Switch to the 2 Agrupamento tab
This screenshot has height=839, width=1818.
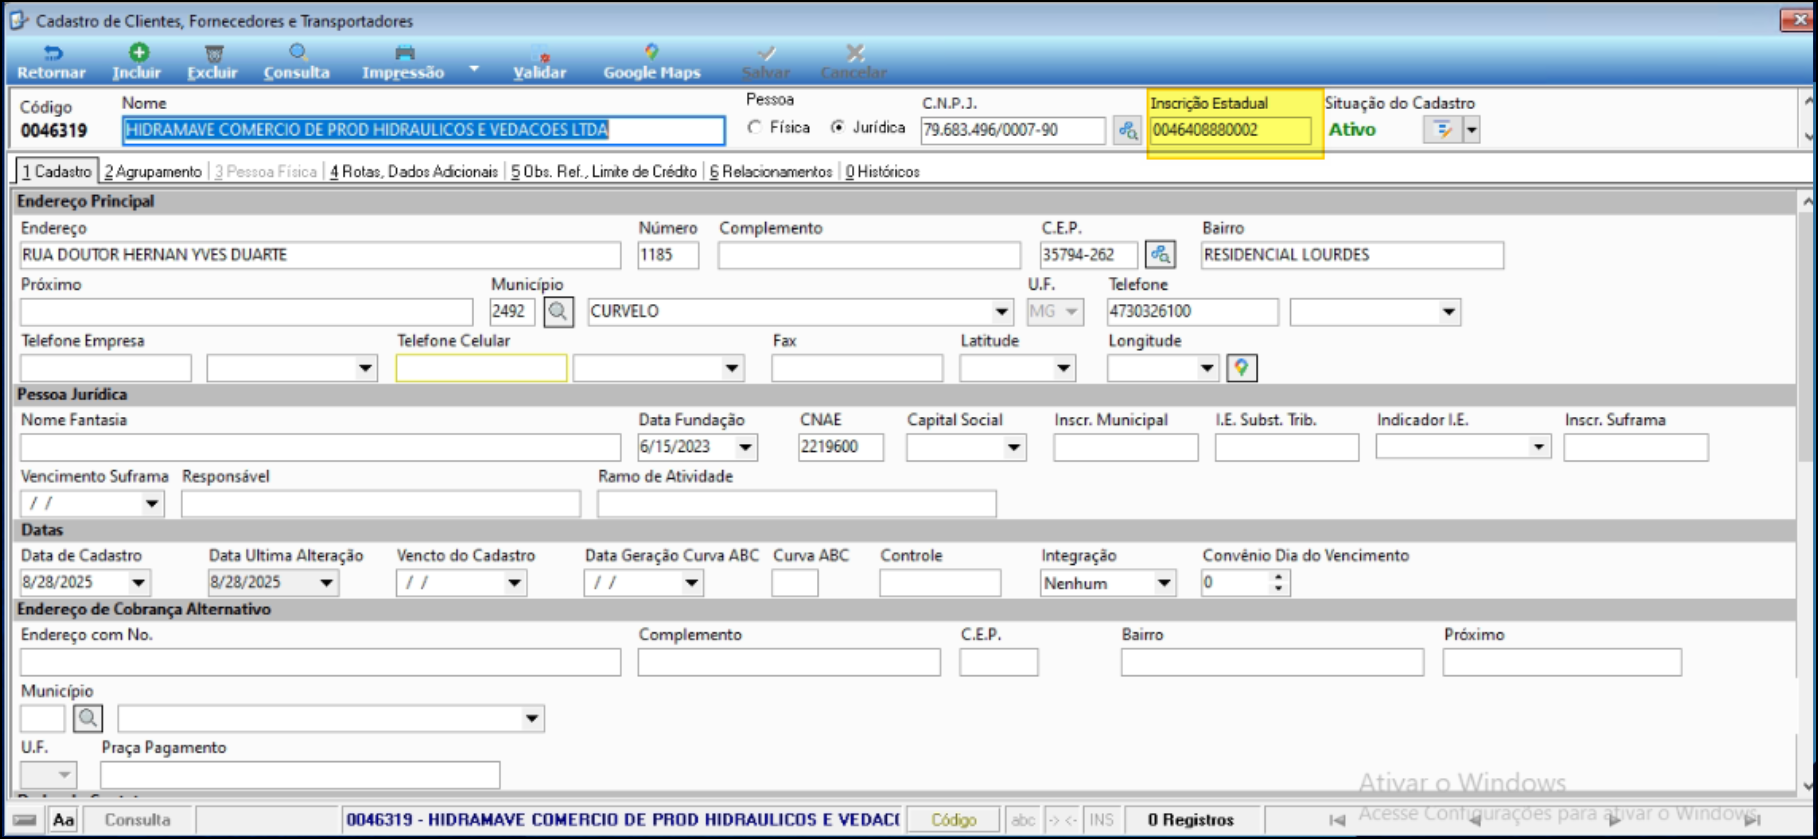[x=153, y=172]
